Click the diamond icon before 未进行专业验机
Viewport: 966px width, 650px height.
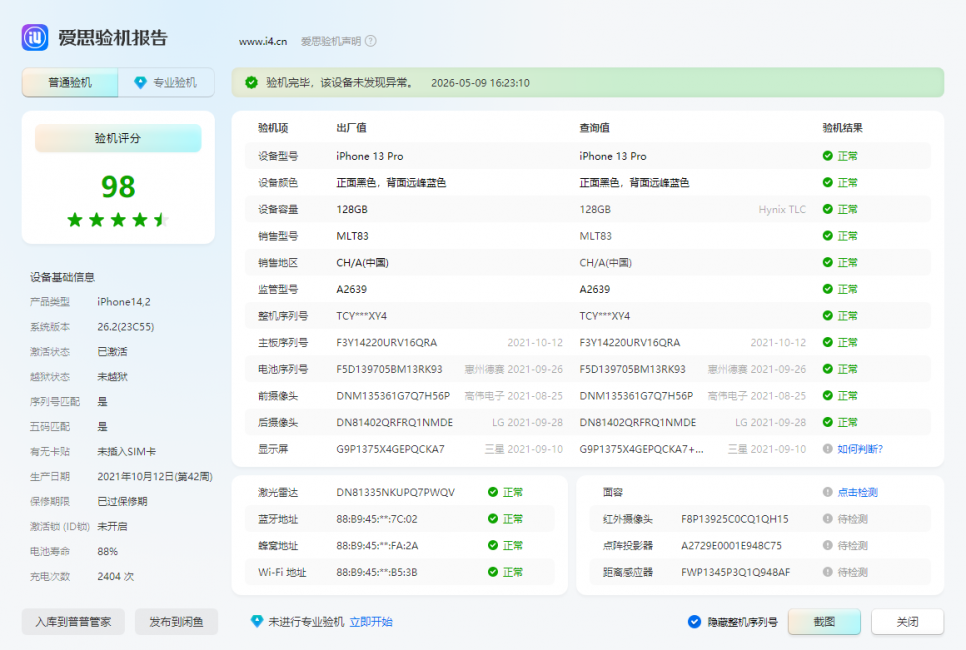click(x=257, y=621)
